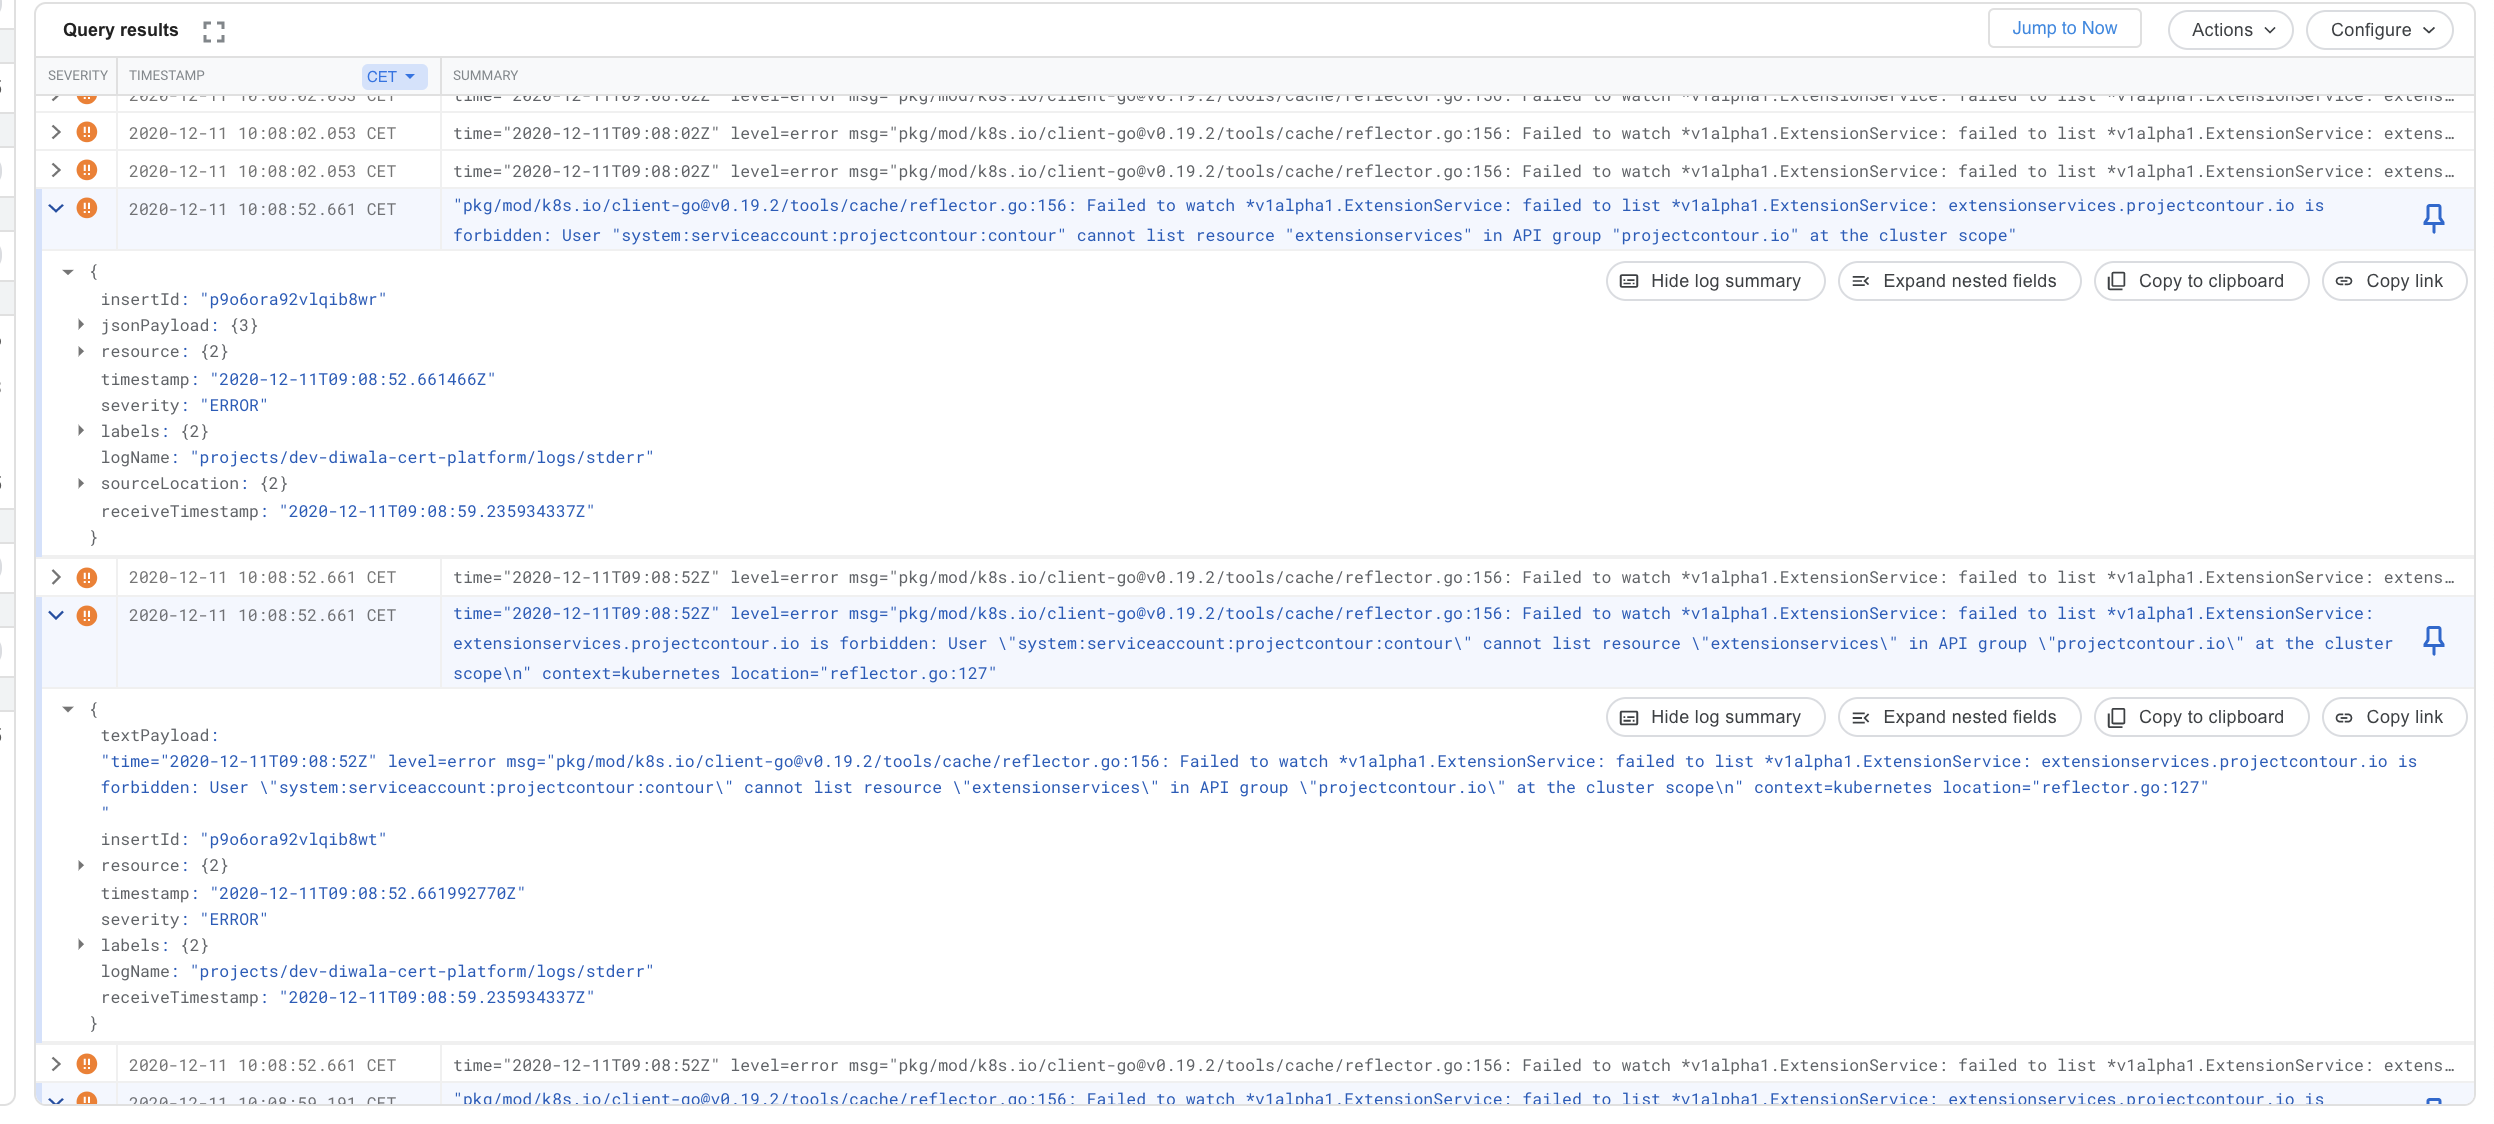
Task: Click Copy link in the jsonPayload entry
Action: coord(2394,281)
